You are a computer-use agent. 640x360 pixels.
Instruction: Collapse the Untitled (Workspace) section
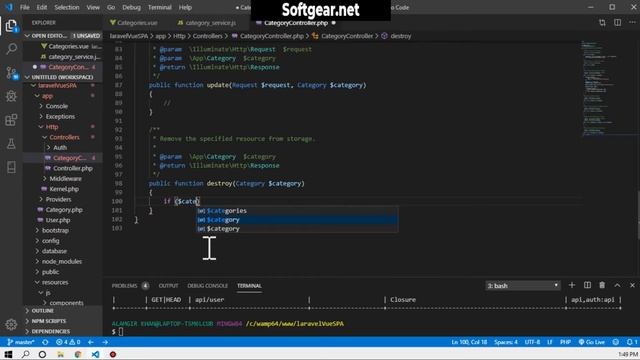click(62, 77)
